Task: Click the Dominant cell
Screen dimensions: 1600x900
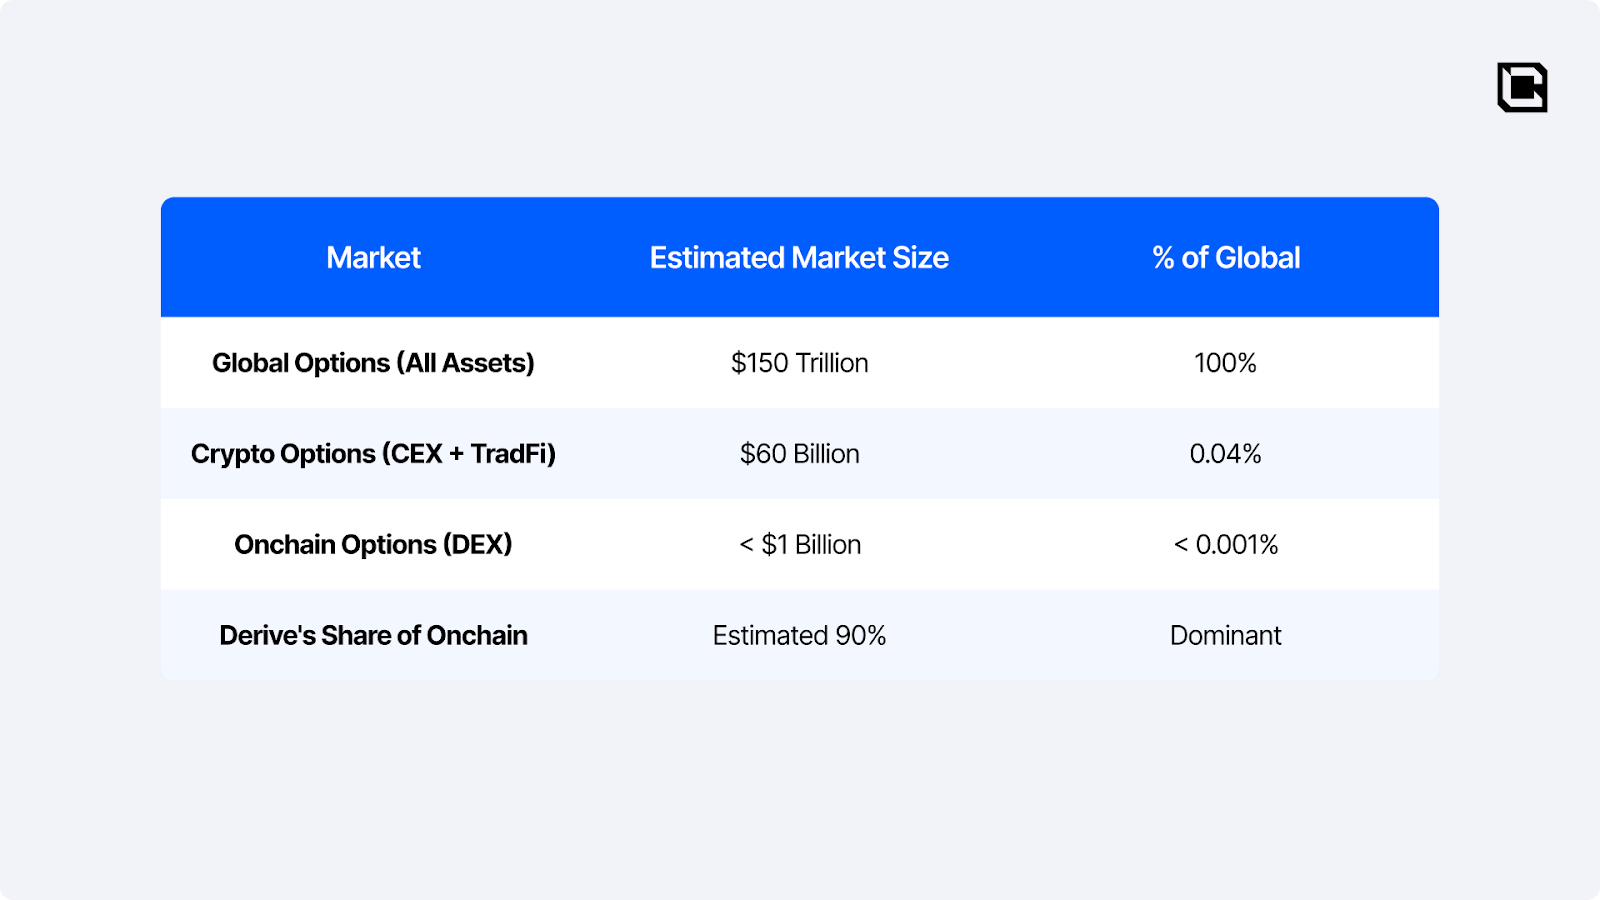Action: 1225,636
